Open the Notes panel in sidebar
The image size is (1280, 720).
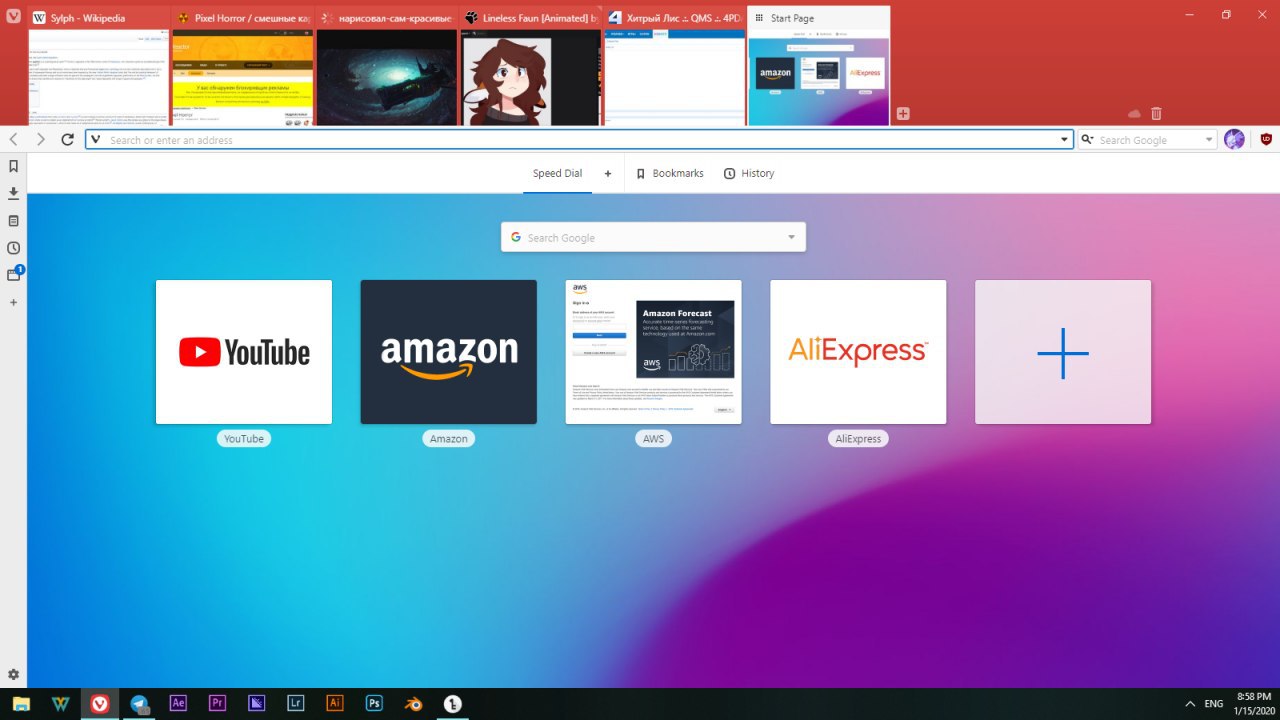point(13,220)
